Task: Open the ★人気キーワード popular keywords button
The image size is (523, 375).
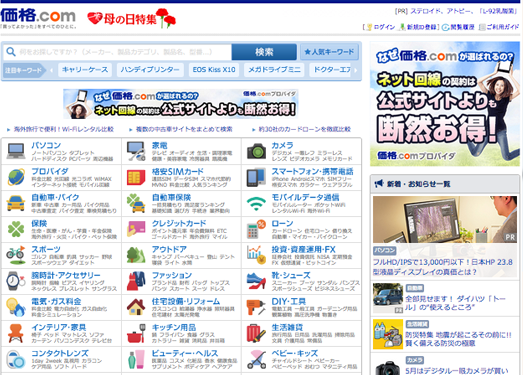Action: [x=329, y=52]
